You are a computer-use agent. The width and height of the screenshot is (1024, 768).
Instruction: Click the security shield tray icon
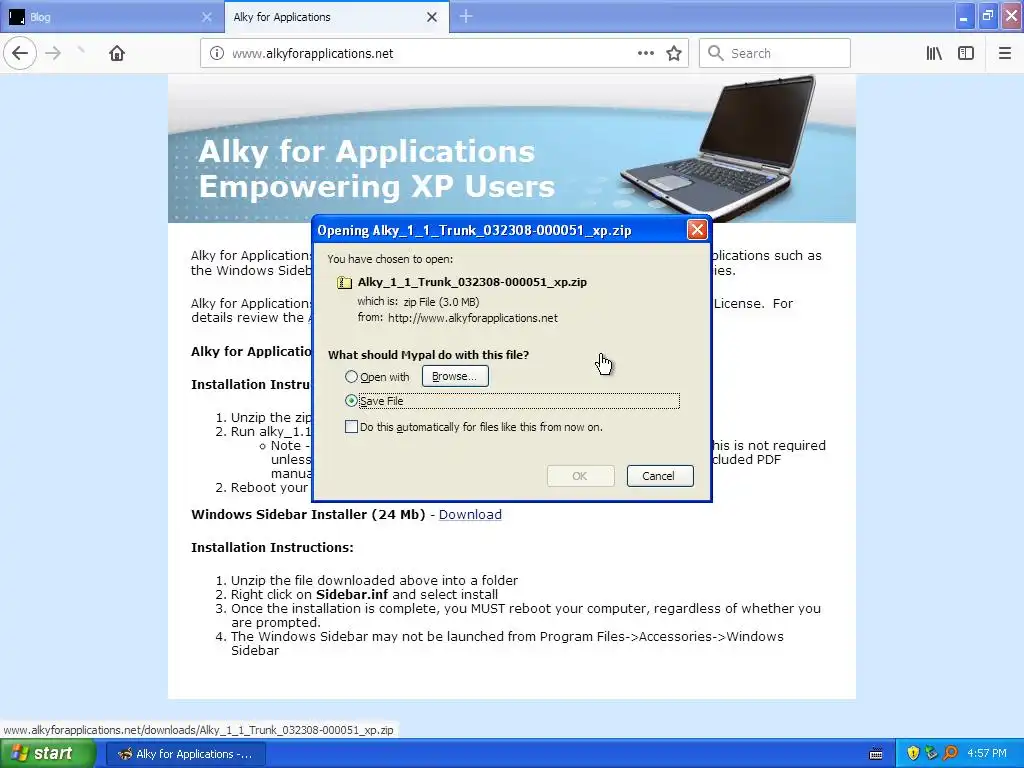[x=913, y=754]
